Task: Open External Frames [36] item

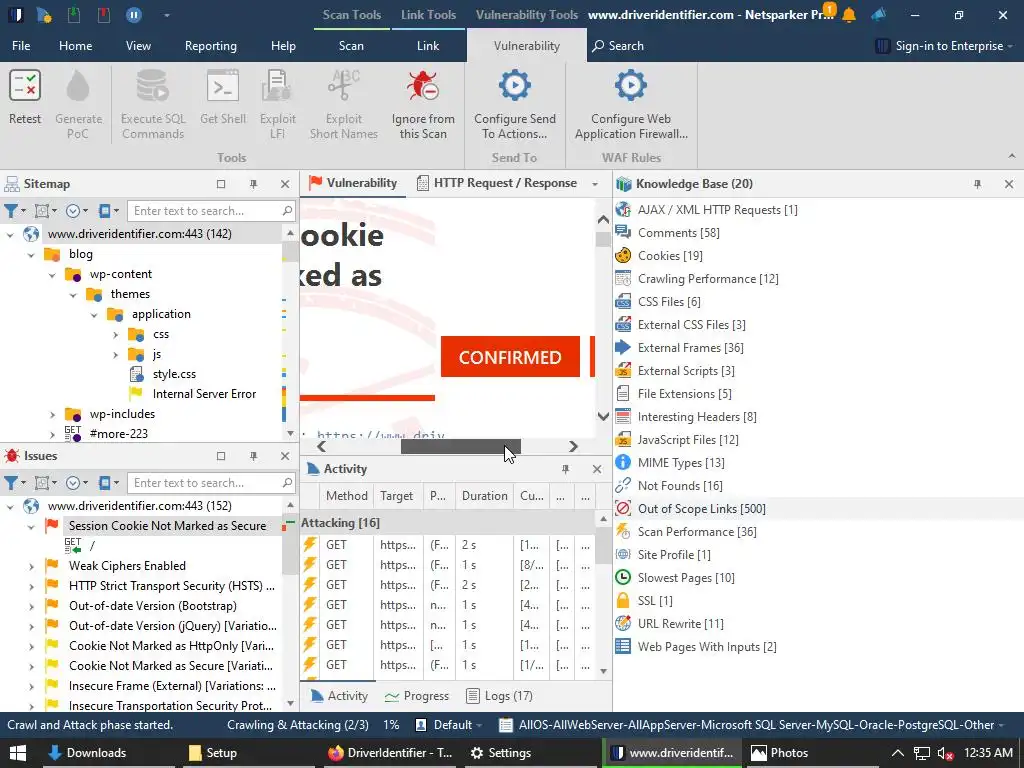Action: tap(690, 348)
